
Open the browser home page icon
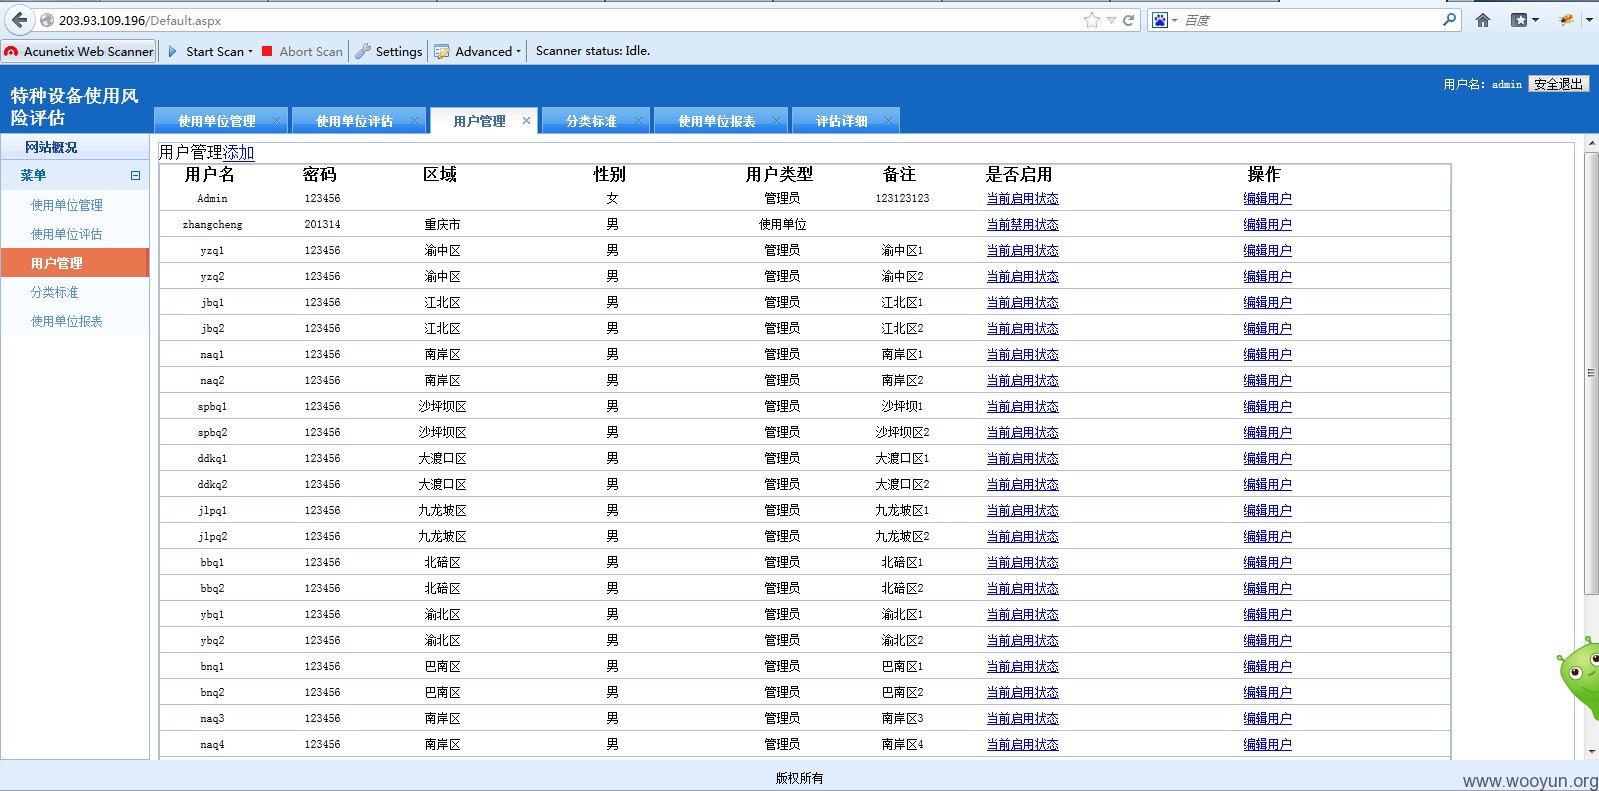(x=1483, y=20)
